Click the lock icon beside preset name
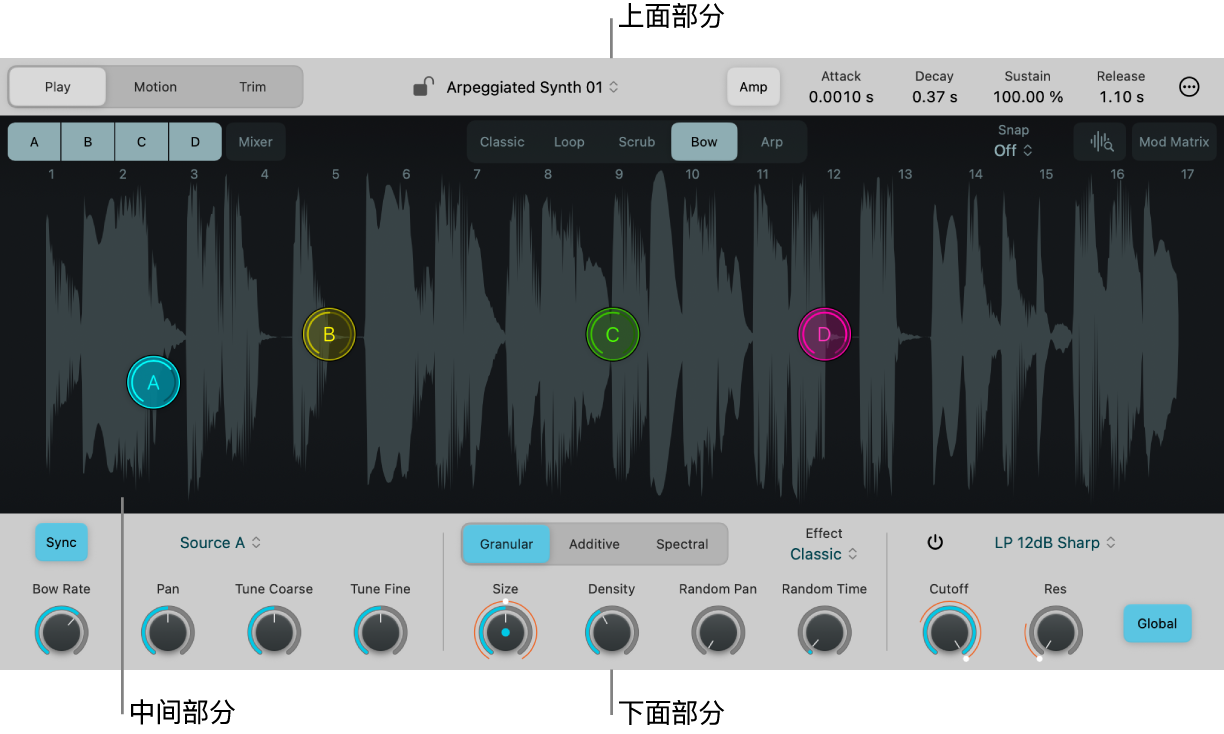 (x=424, y=87)
